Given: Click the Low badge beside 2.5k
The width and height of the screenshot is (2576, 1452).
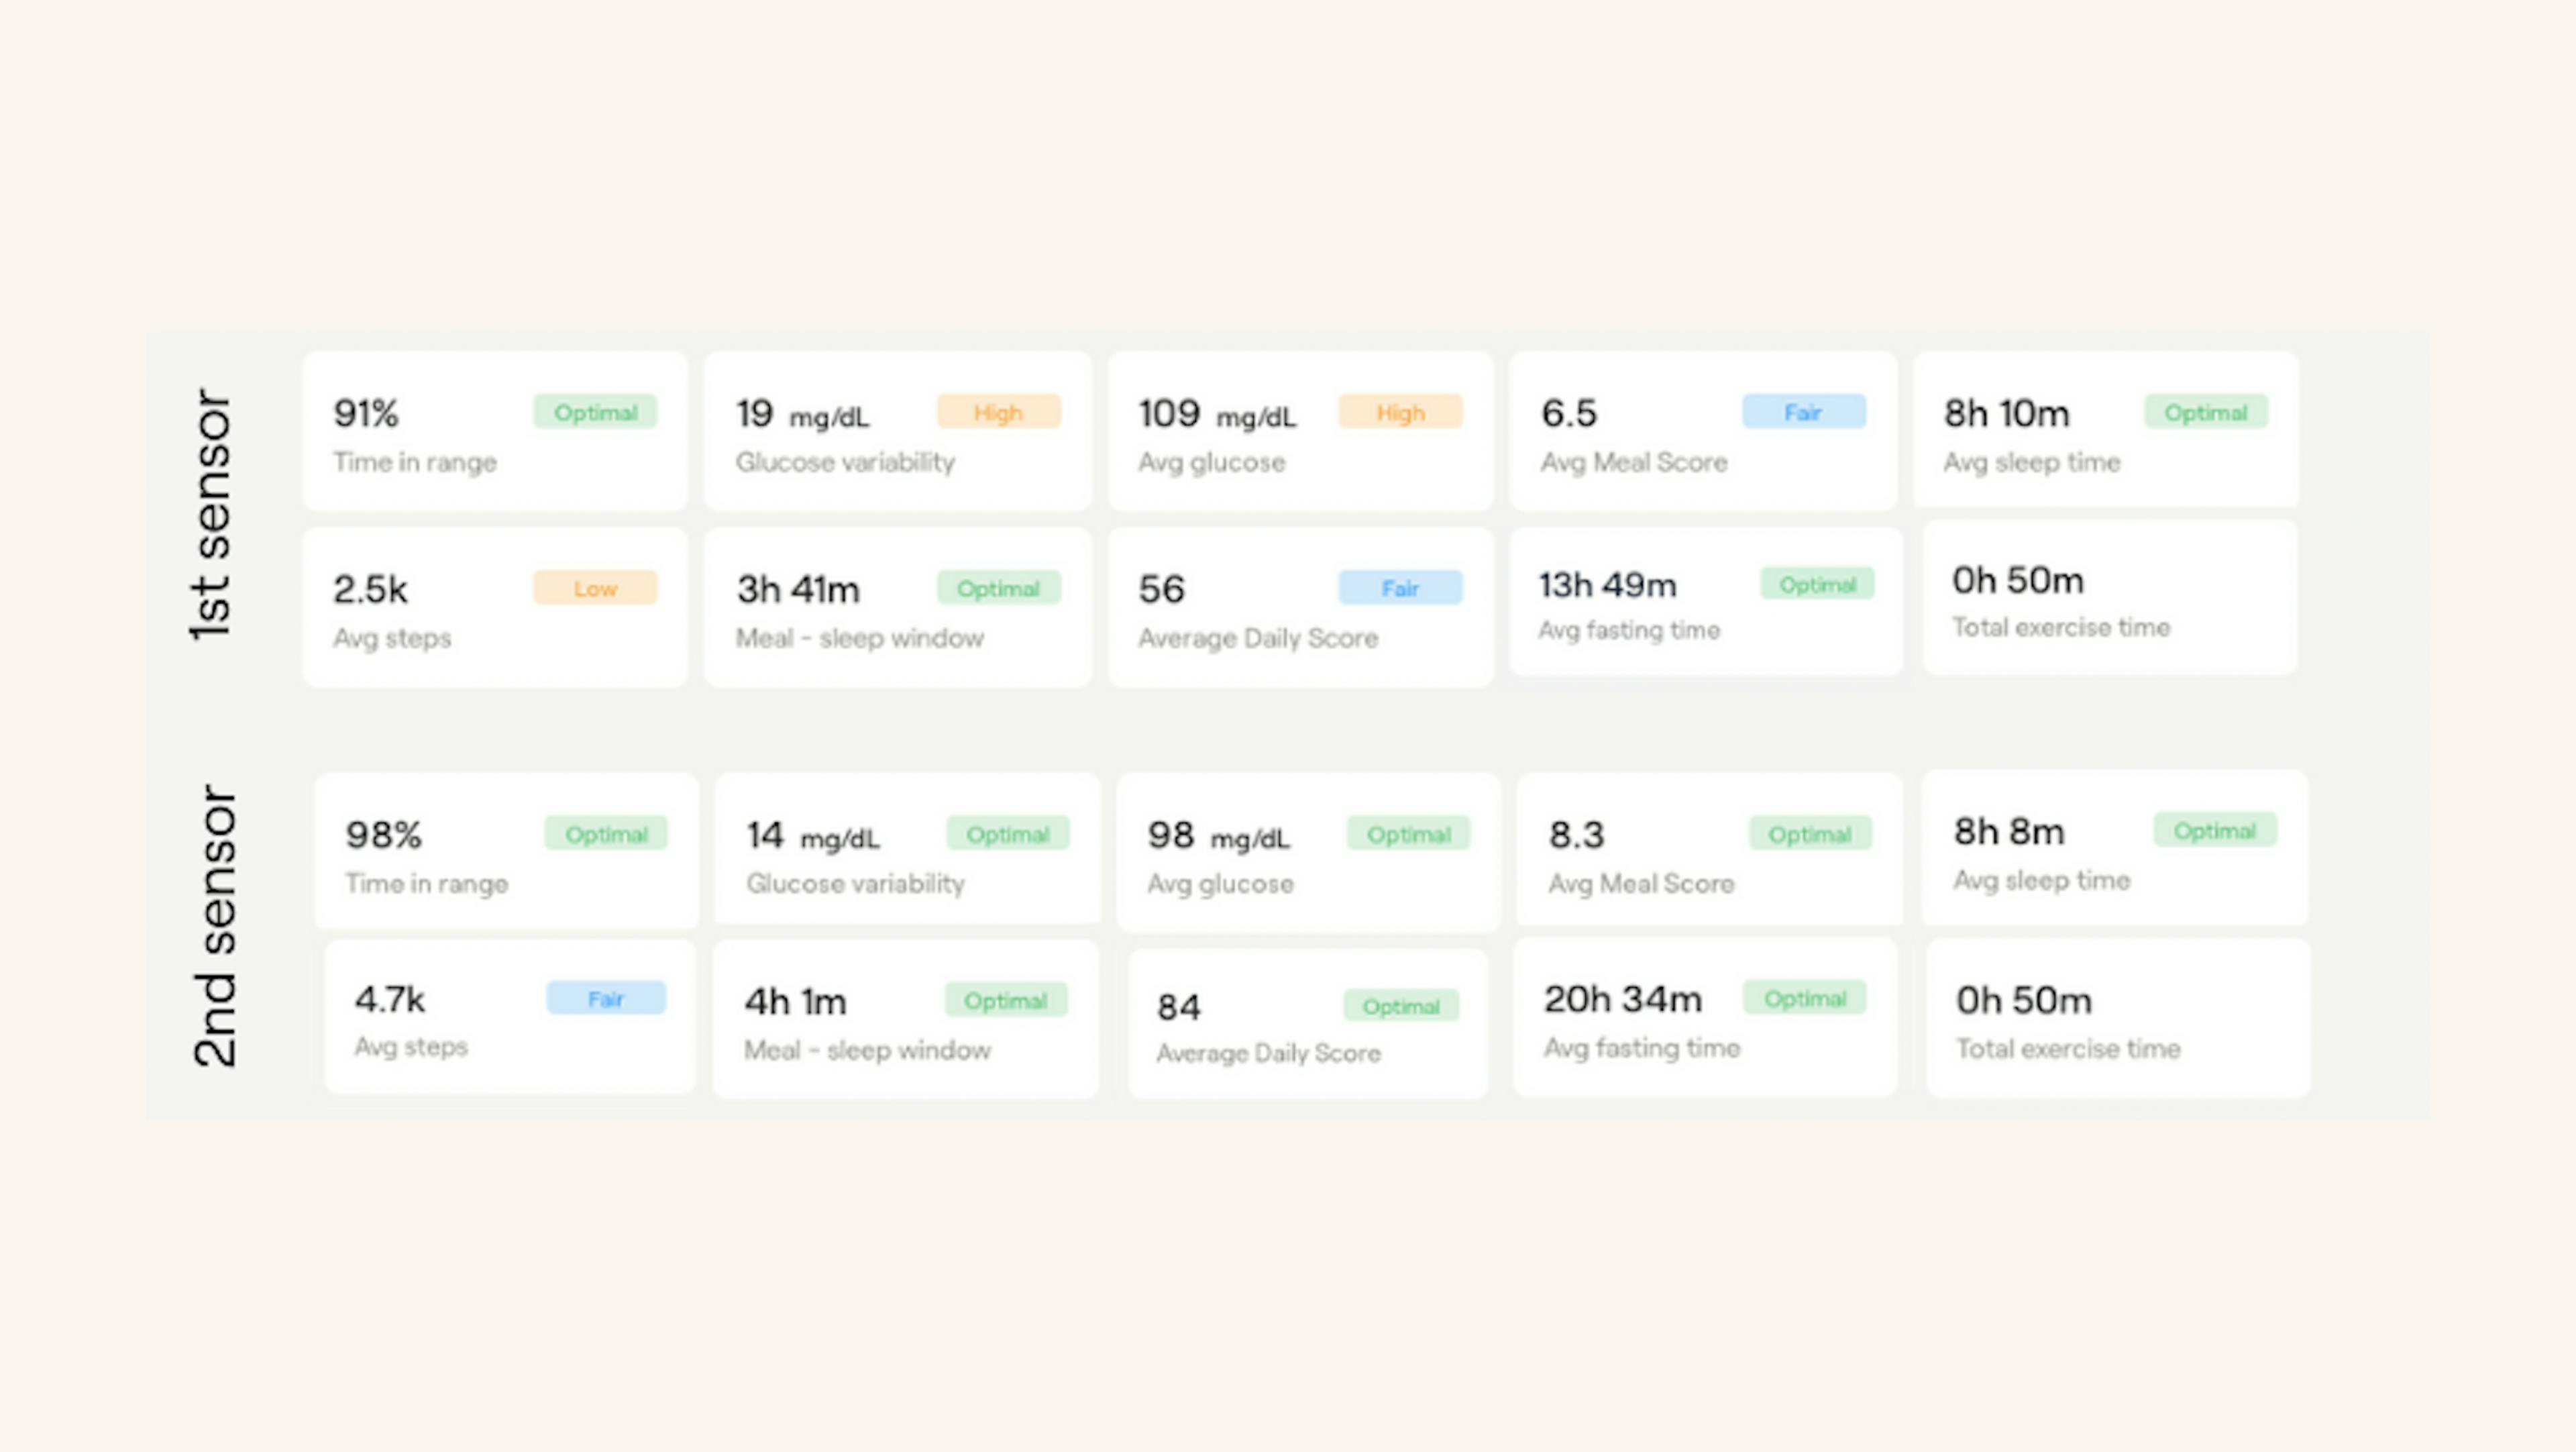Looking at the screenshot, I should tap(596, 588).
